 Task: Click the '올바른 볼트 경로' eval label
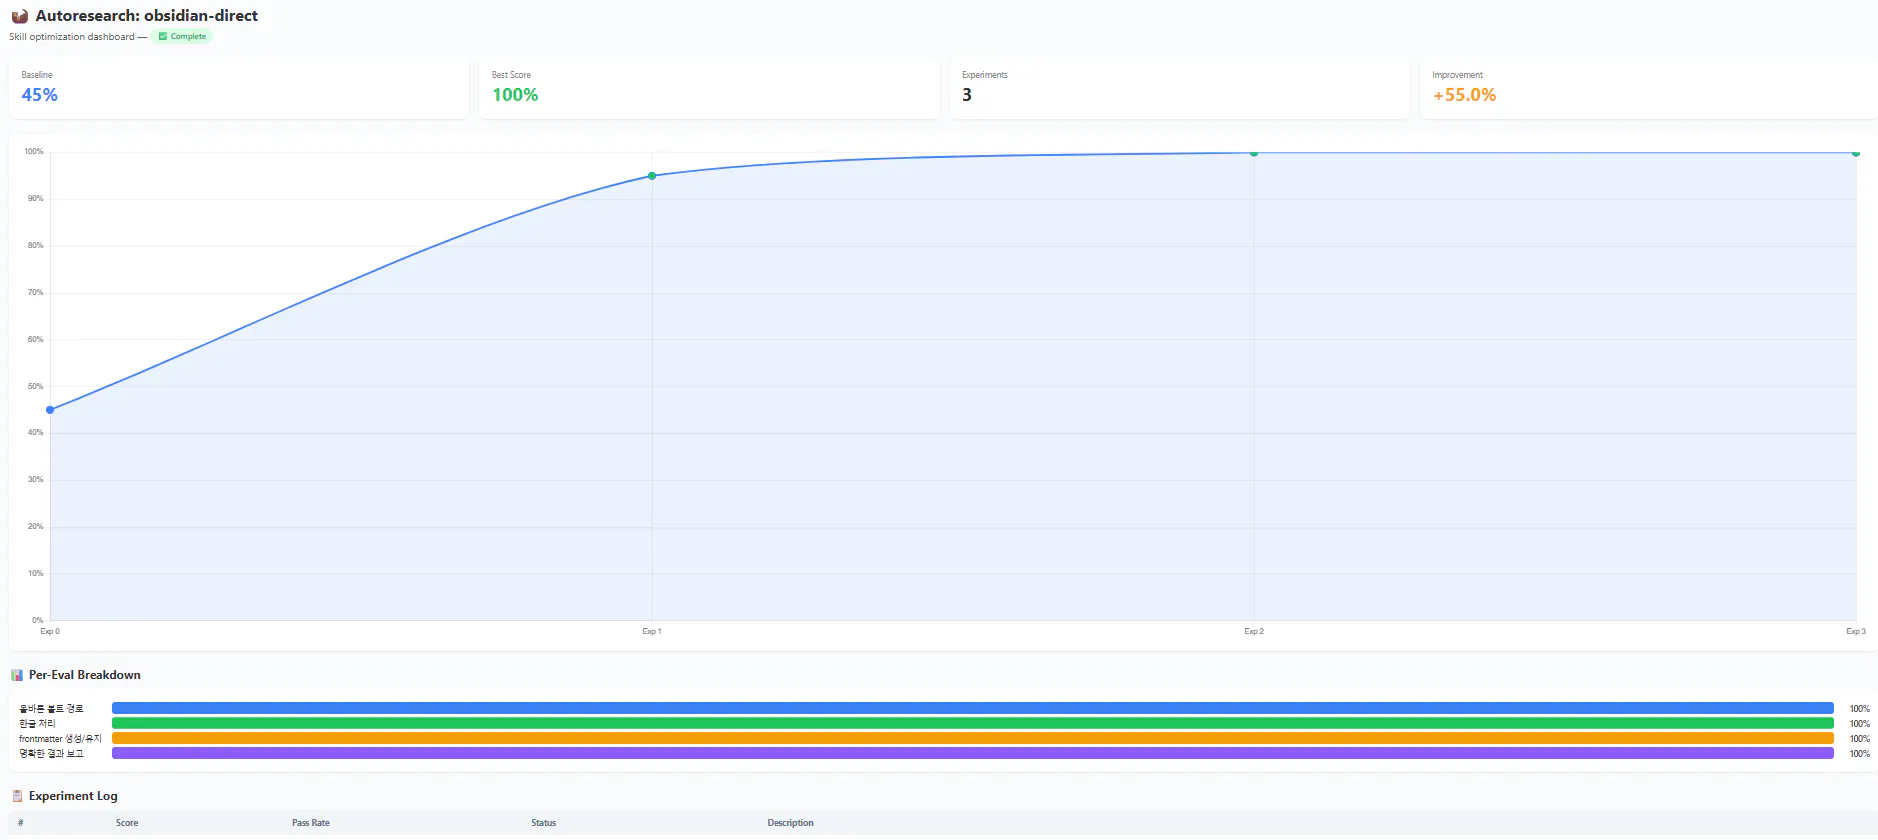pos(51,709)
